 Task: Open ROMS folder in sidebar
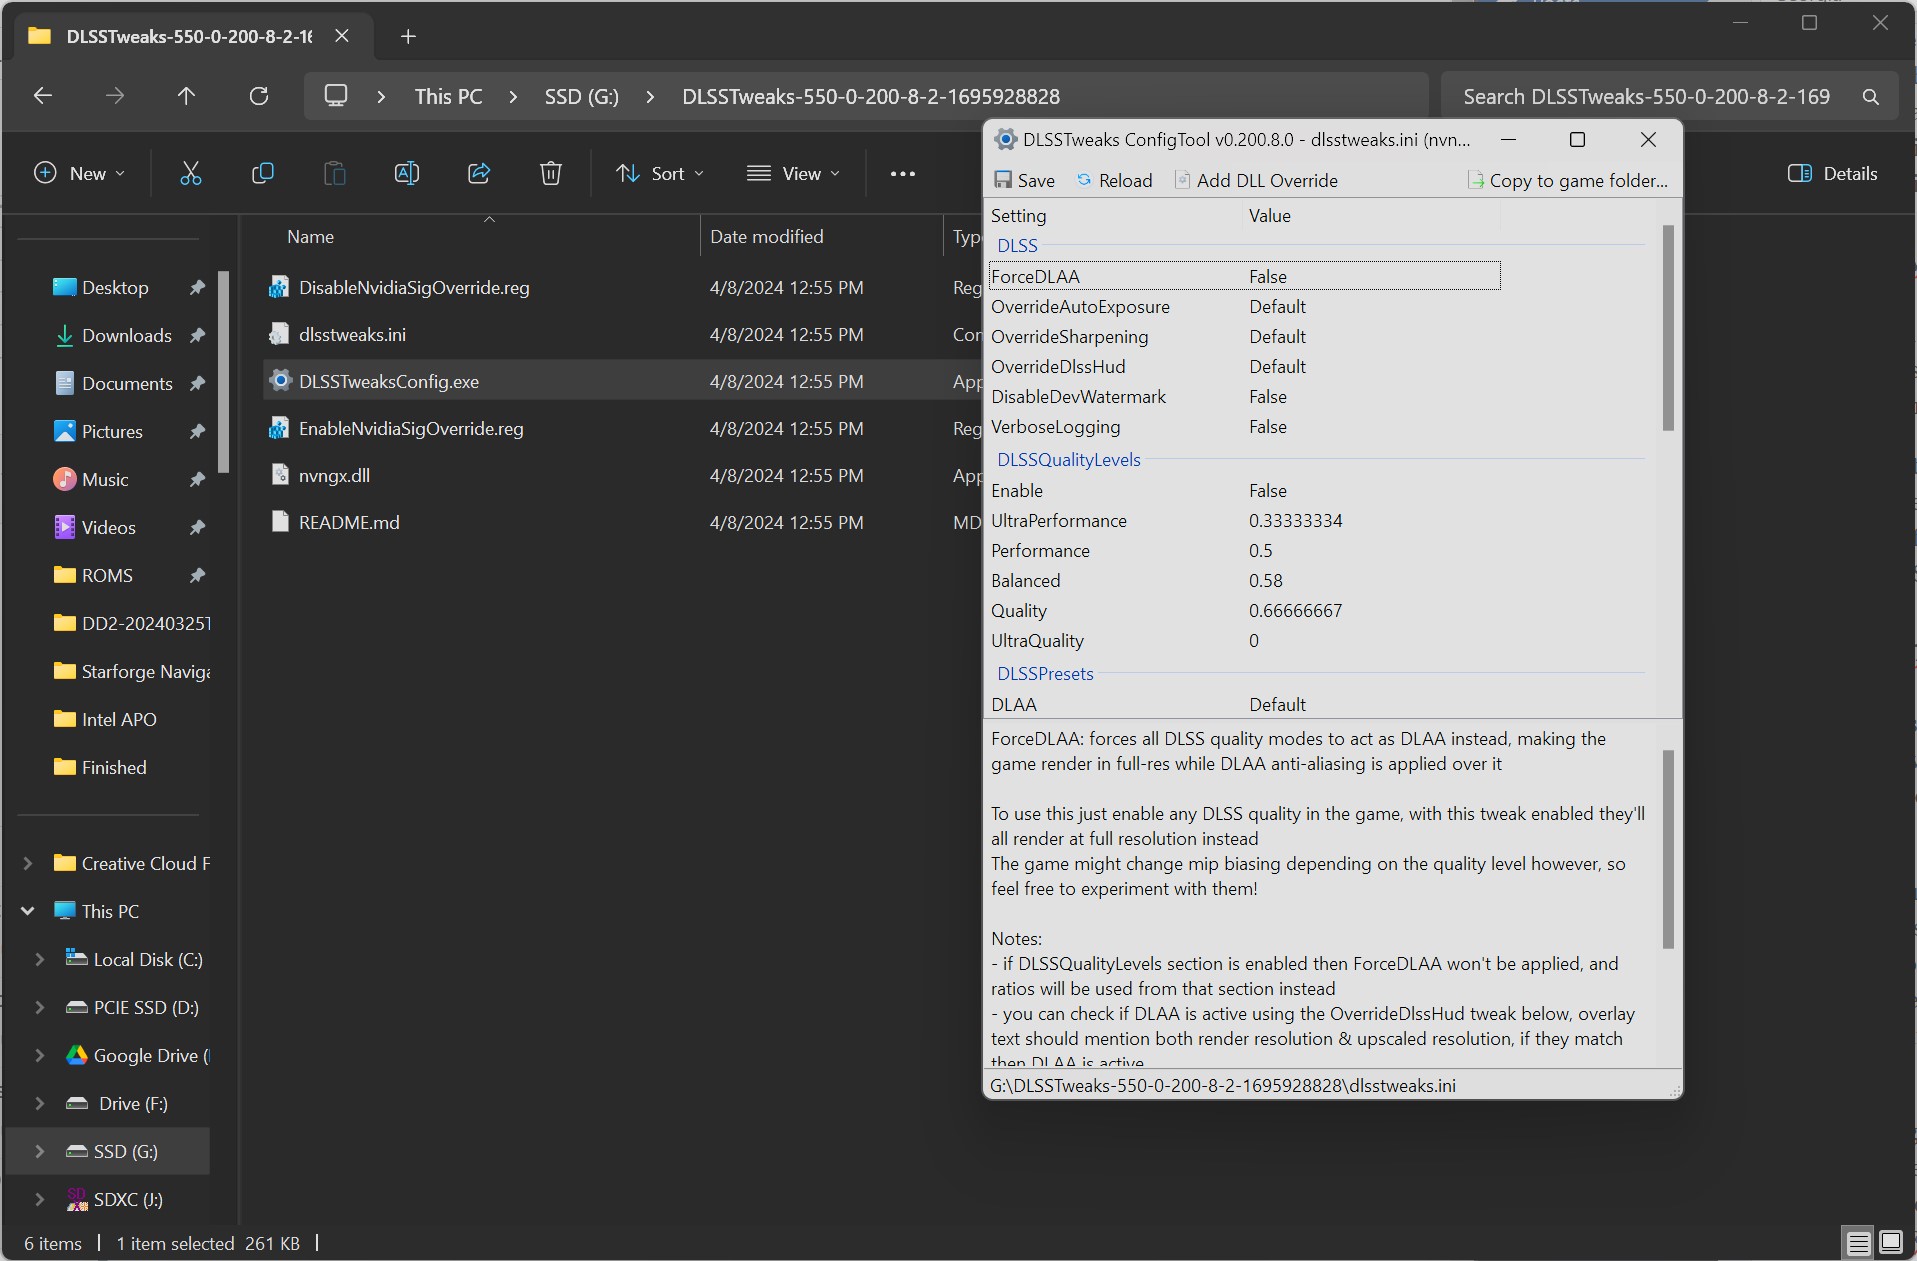(x=107, y=575)
